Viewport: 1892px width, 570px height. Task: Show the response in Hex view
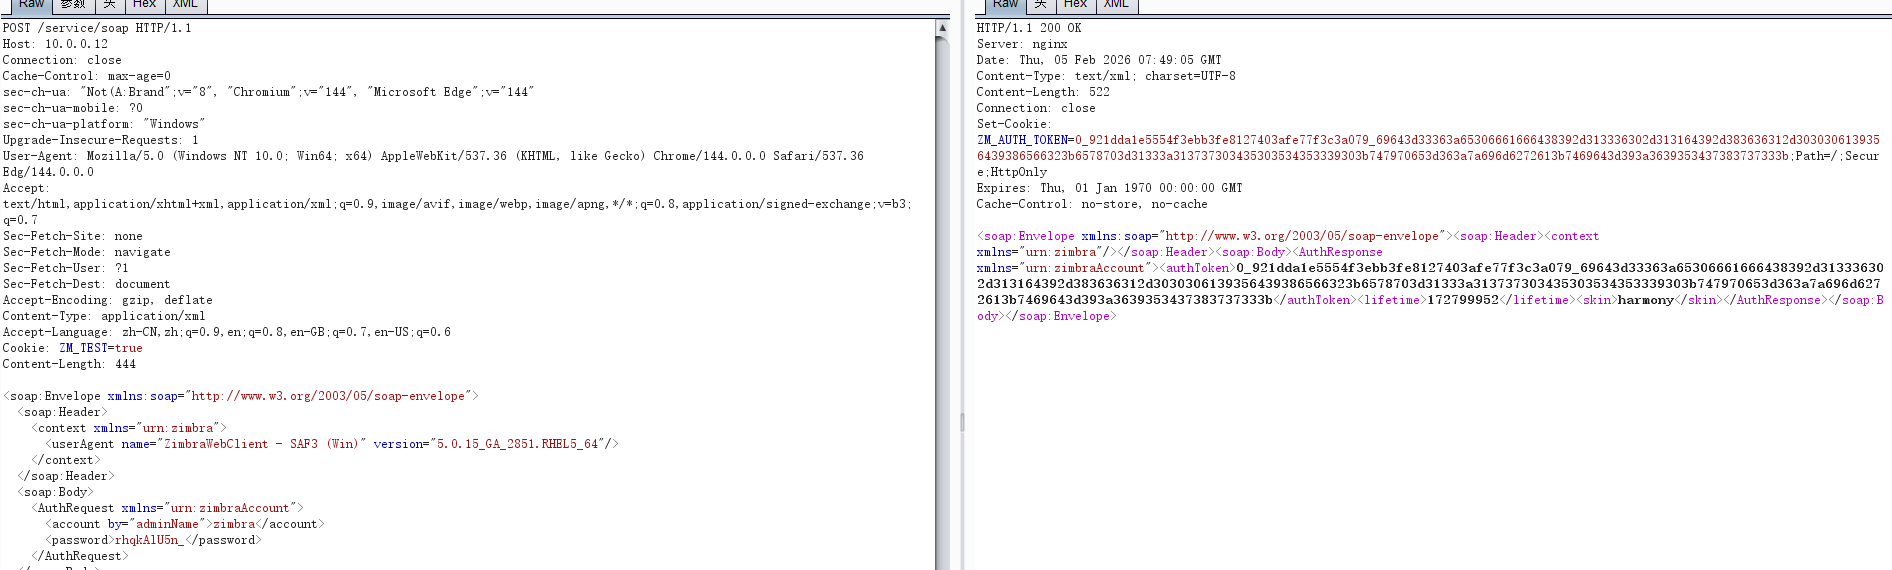coord(1075,5)
